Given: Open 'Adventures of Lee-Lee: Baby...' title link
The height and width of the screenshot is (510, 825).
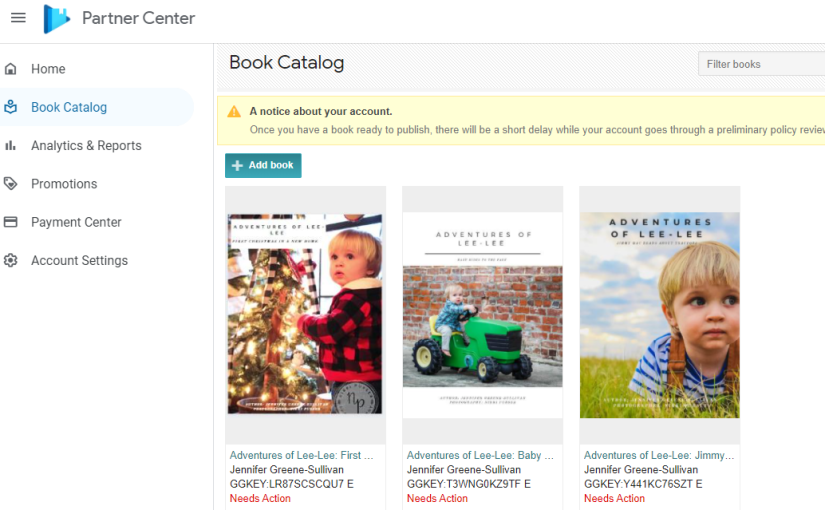Looking at the screenshot, I should [x=474, y=455].
